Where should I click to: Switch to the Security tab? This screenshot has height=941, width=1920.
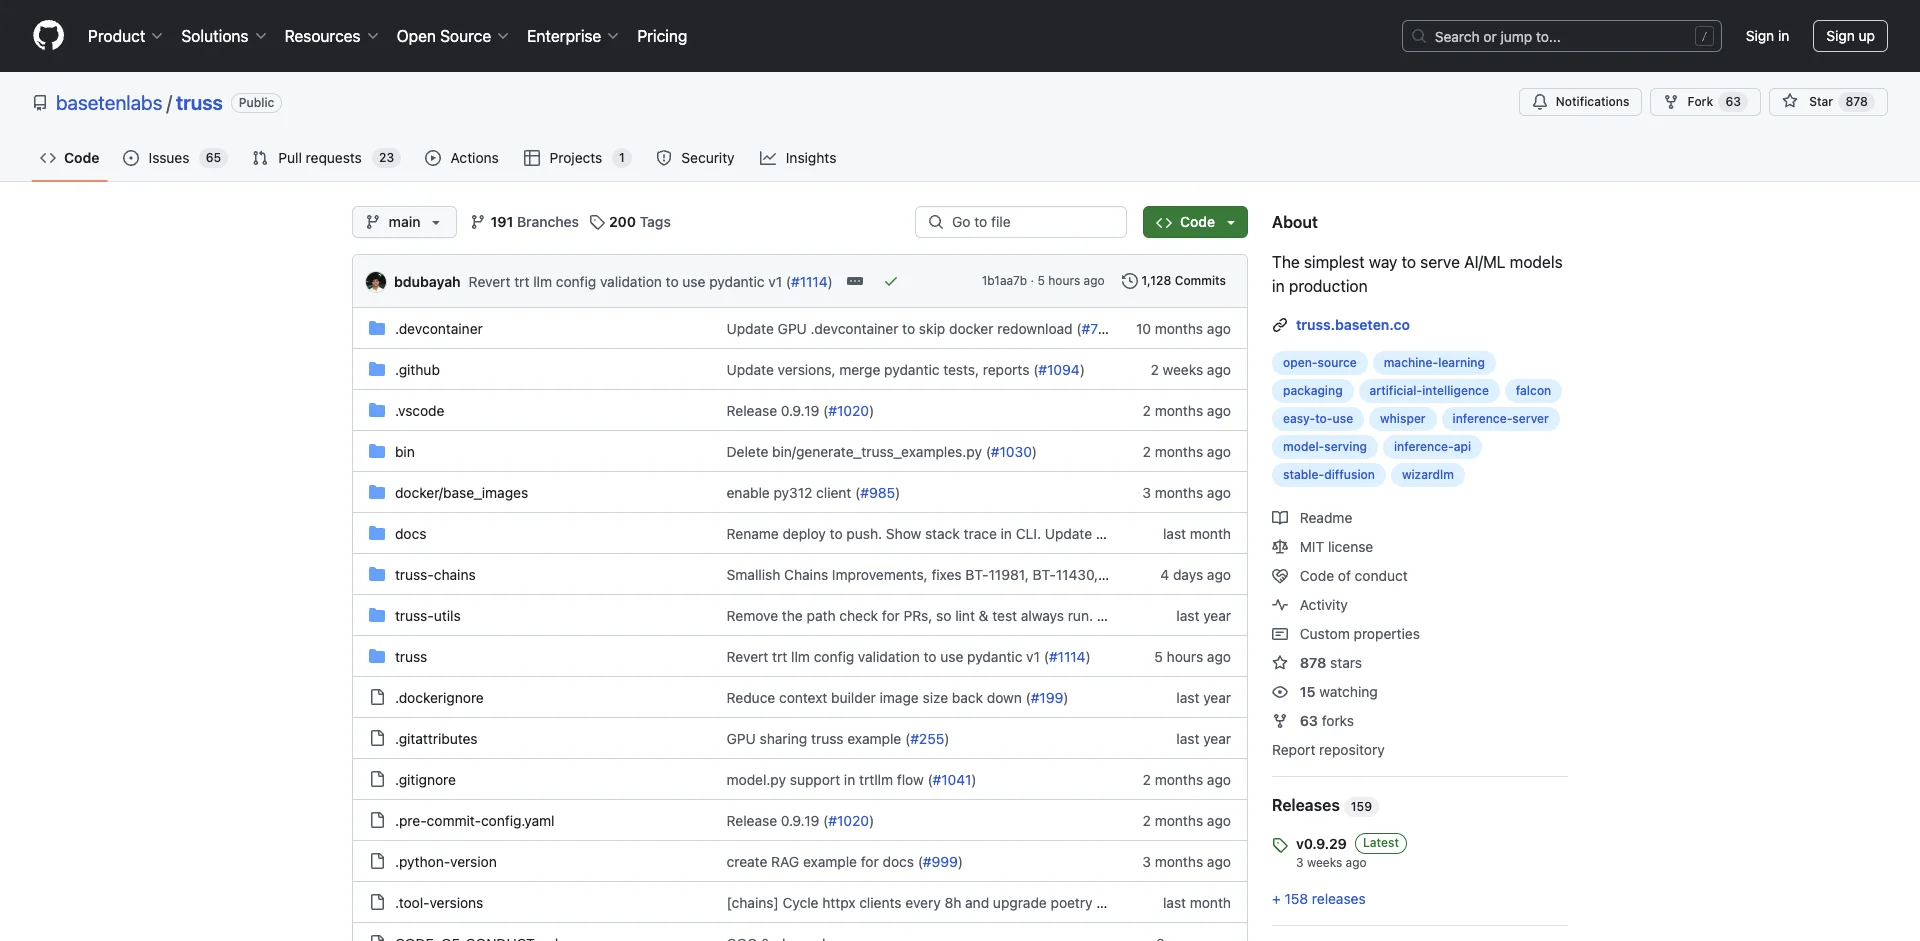pyautogui.click(x=695, y=158)
